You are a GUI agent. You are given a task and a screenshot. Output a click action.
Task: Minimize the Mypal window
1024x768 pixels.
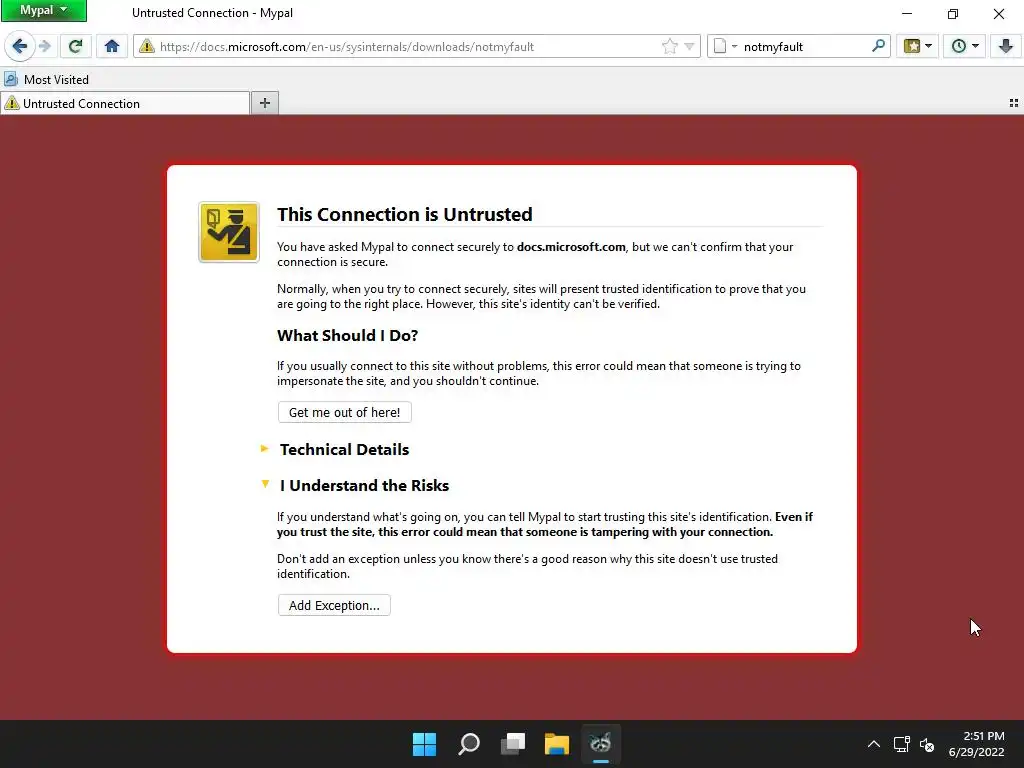907,13
